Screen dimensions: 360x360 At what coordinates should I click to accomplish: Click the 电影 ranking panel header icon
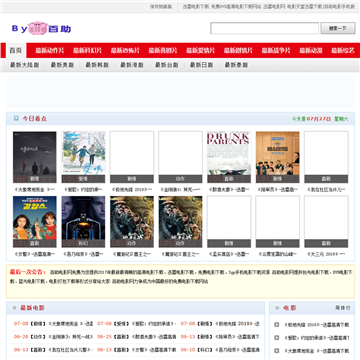[277, 308]
